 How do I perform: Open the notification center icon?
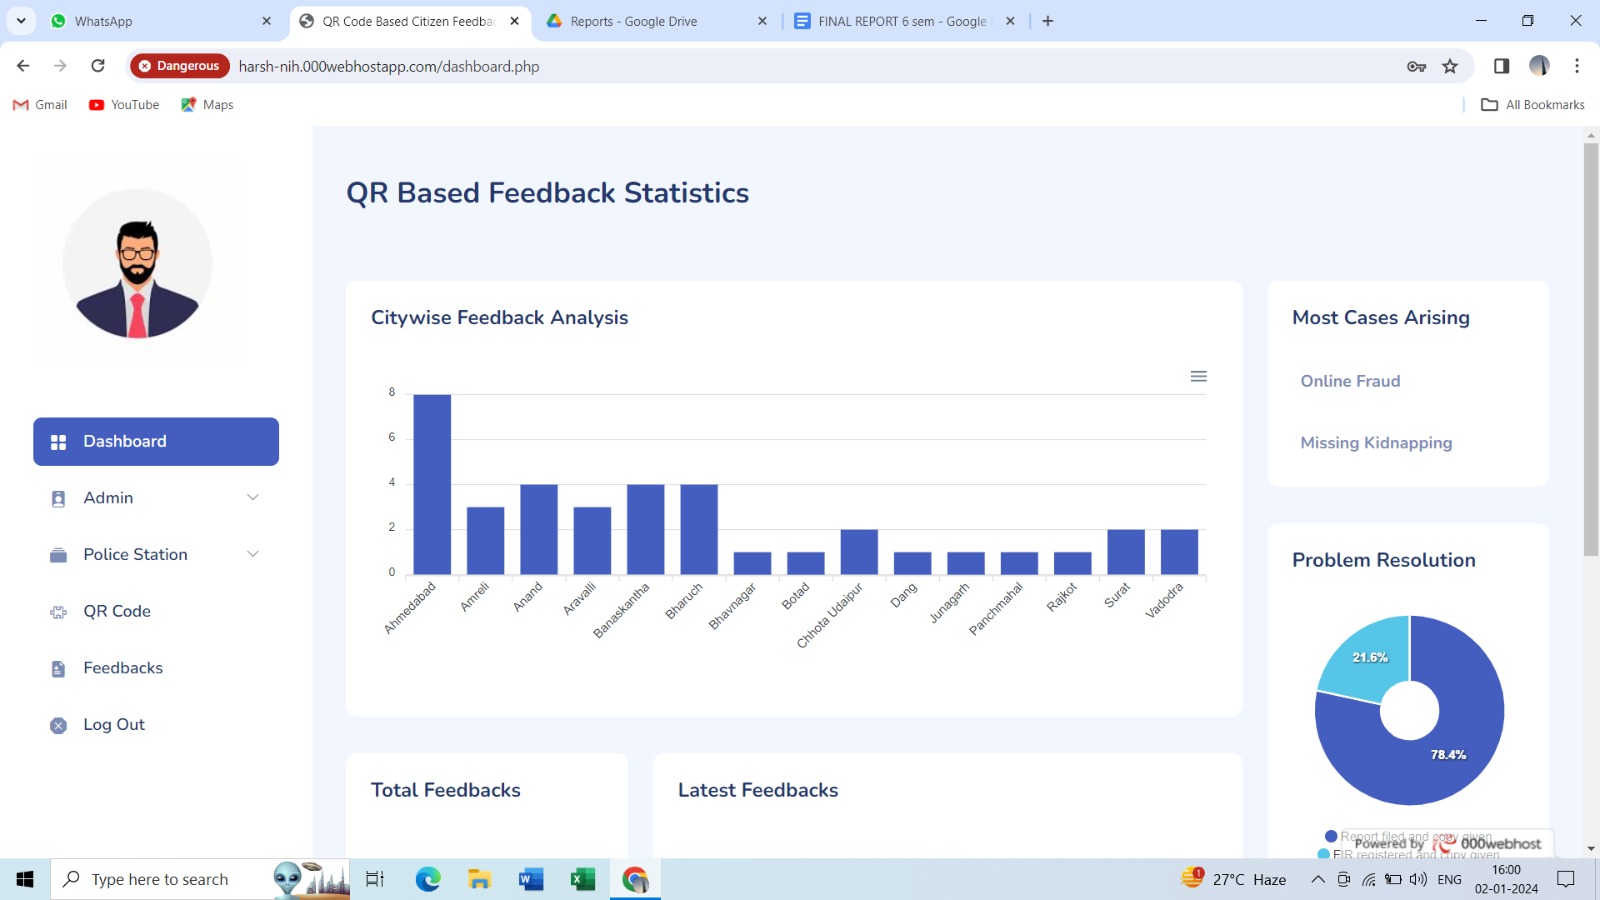point(1566,880)
